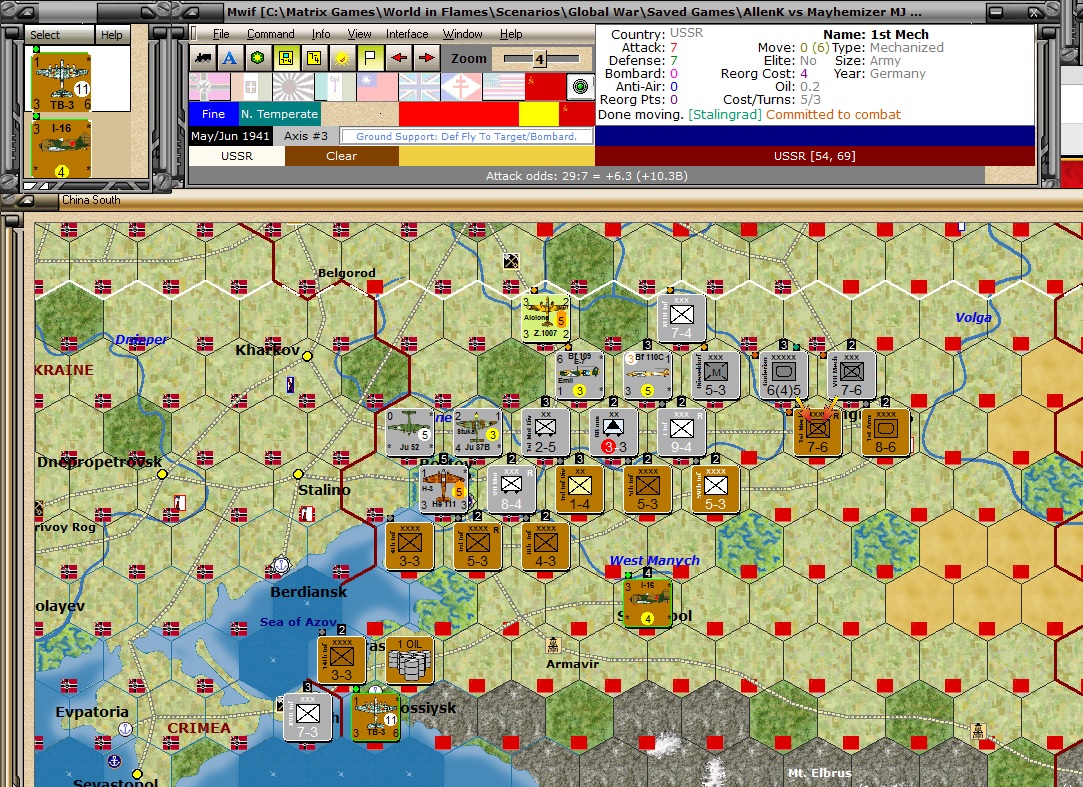Open the Info menu
Screen dimensions: 1083x787
coord(320,34)
